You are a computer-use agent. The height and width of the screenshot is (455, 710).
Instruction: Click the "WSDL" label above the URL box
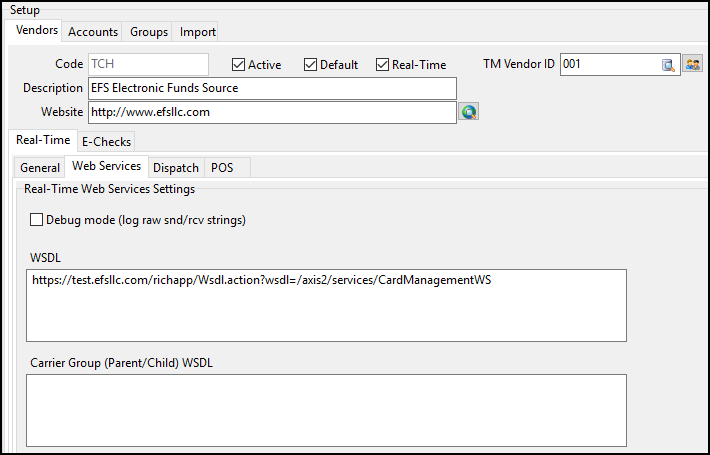(45, 258)
